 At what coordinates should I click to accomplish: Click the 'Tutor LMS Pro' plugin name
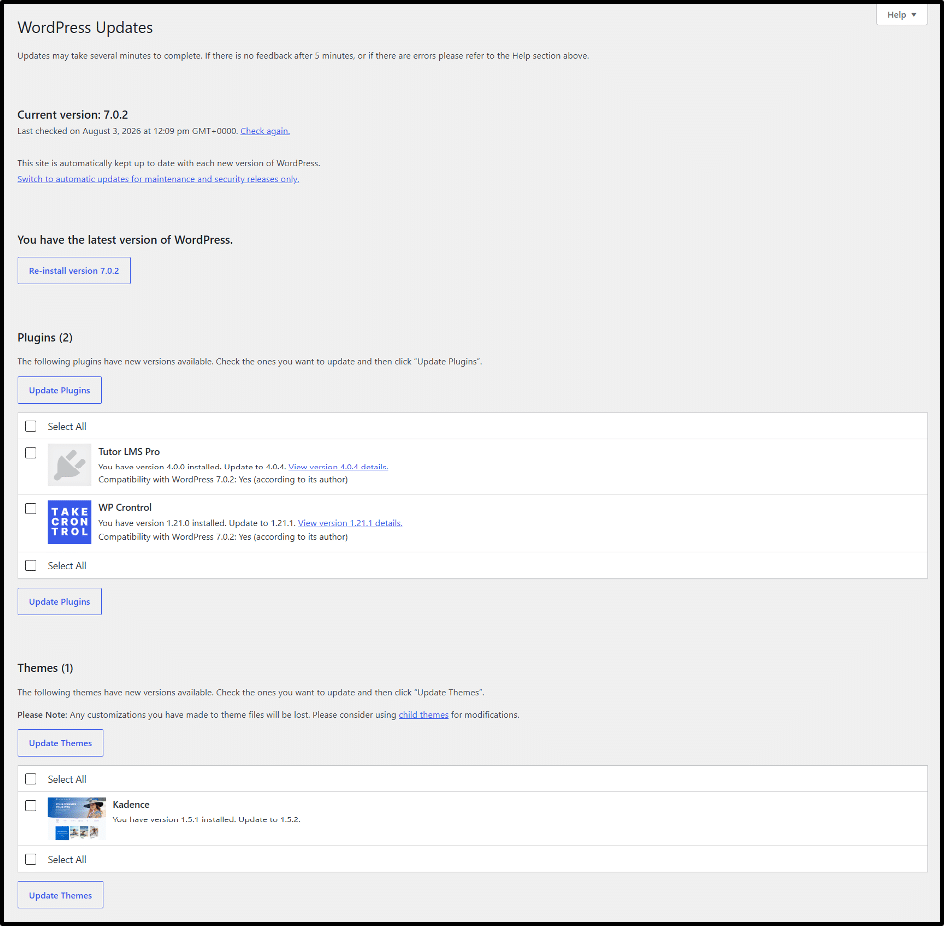(129, 452)
